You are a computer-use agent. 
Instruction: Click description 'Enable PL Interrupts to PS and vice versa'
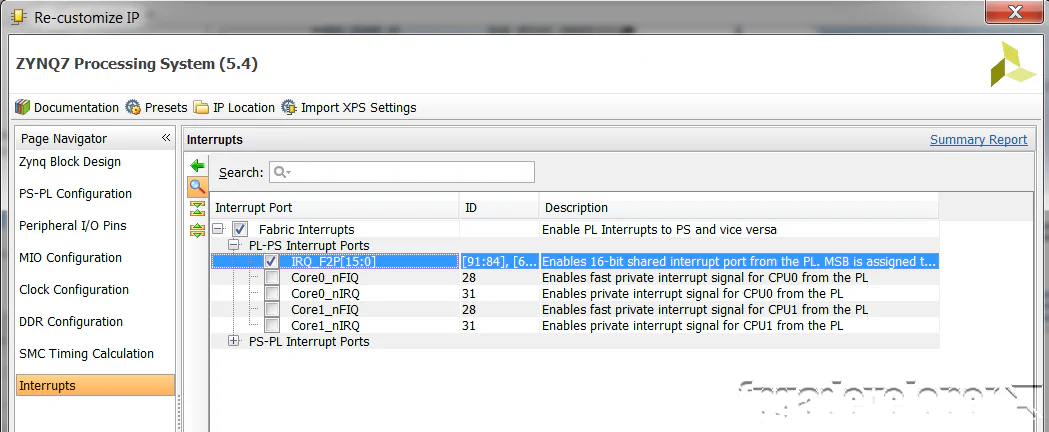click(659, 229)
